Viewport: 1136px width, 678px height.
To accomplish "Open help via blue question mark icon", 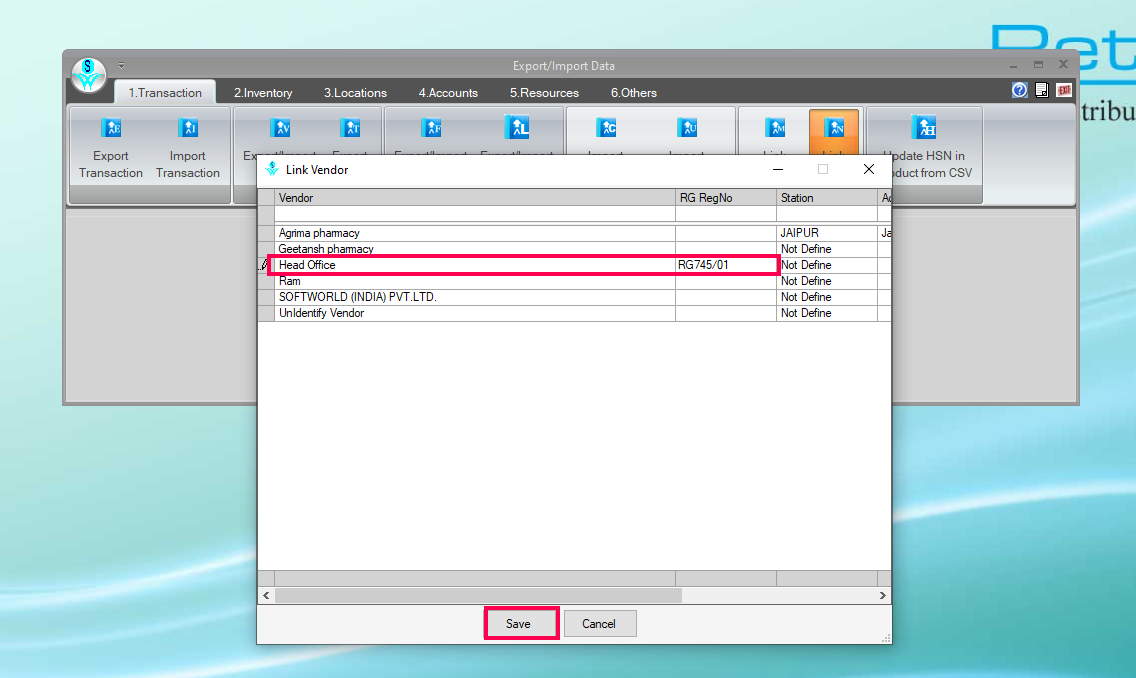I will [1019, 90].
